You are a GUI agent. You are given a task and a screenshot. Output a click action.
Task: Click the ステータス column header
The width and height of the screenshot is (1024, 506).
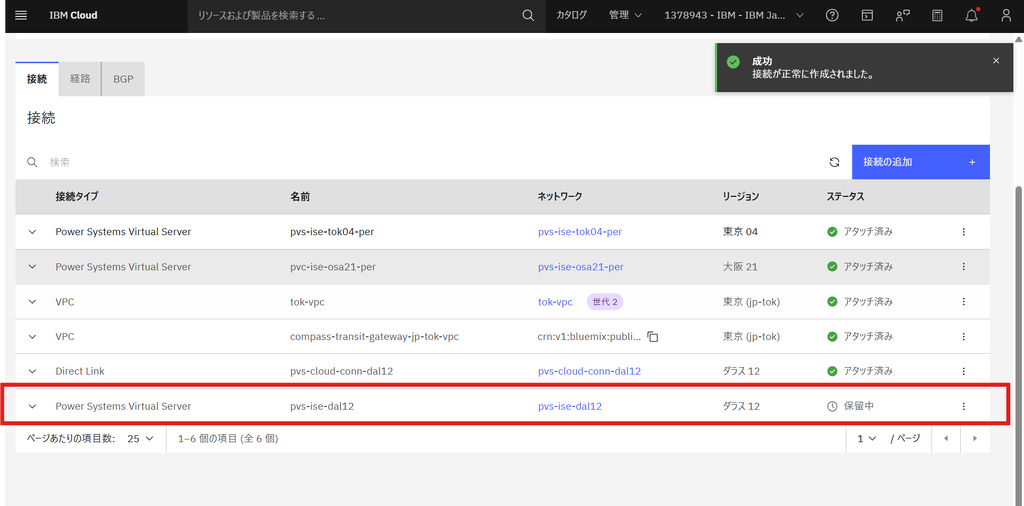click(845, 197)
